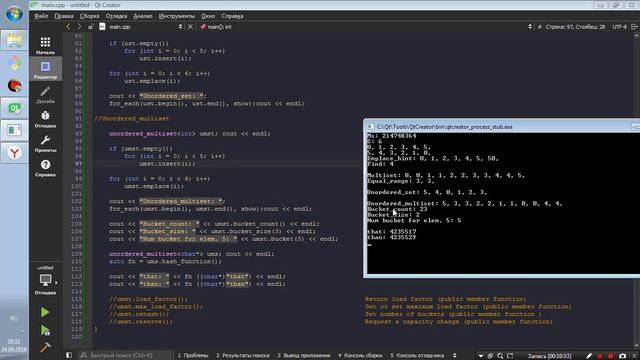Toggle the left sidebar visibility

(69, 356)
